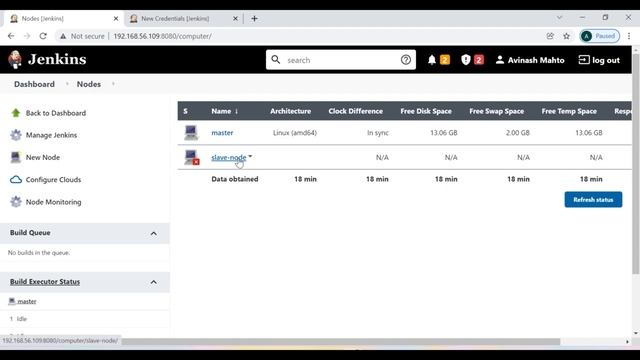Click the vertical page scrollbar
The image size is (640, 360).
(x=636, y=164)
